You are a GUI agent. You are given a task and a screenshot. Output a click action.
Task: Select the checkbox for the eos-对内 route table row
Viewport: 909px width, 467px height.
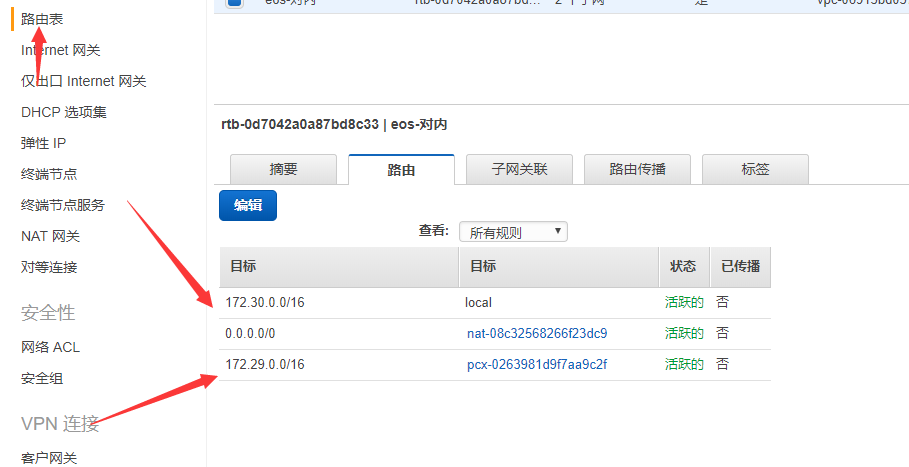point(234,3)
